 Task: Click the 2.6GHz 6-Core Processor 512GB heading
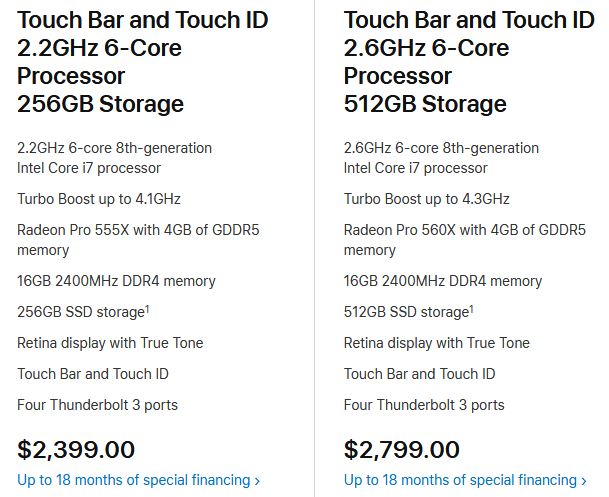click(469, 62)
